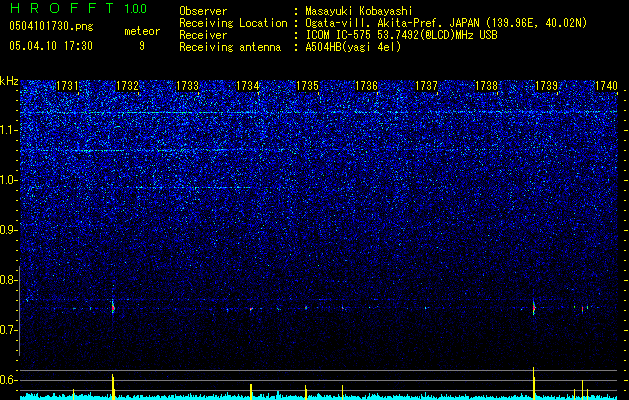Click the meteor count value 9

tap(142, 46)
